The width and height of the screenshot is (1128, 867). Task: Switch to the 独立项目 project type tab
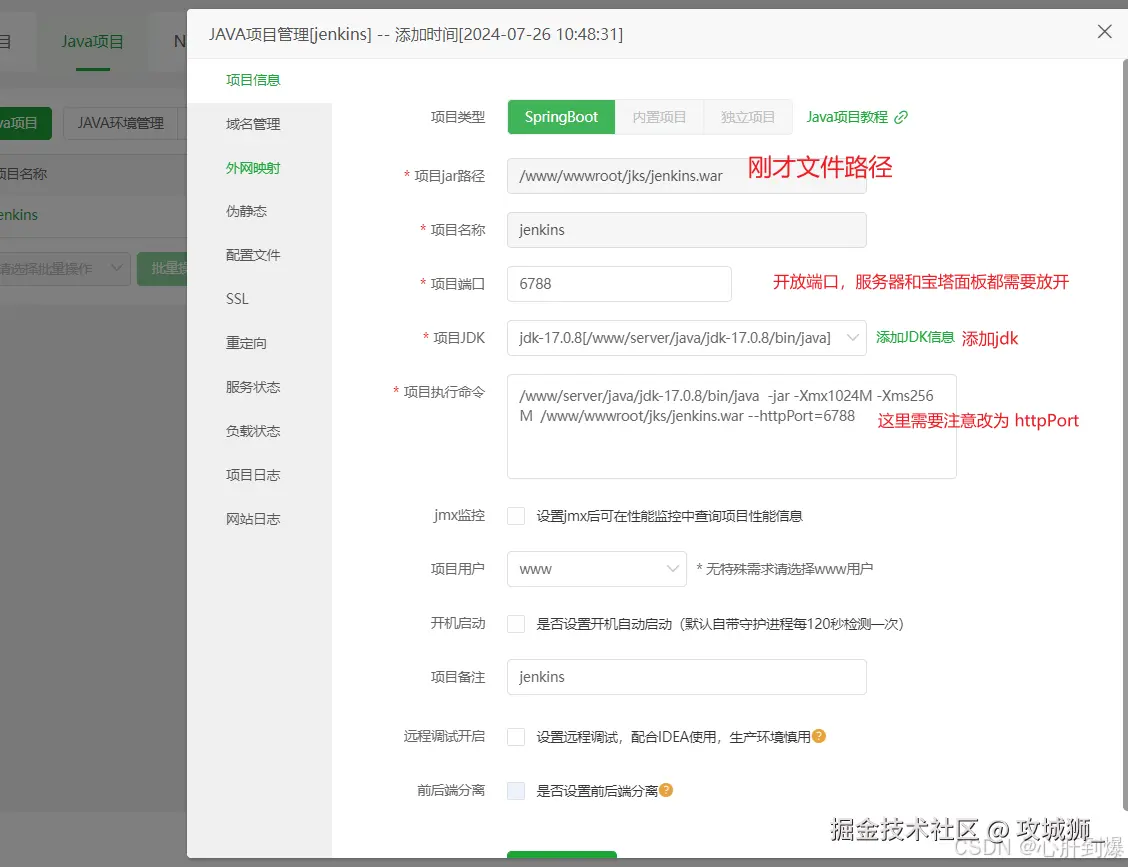coord(748,116)
